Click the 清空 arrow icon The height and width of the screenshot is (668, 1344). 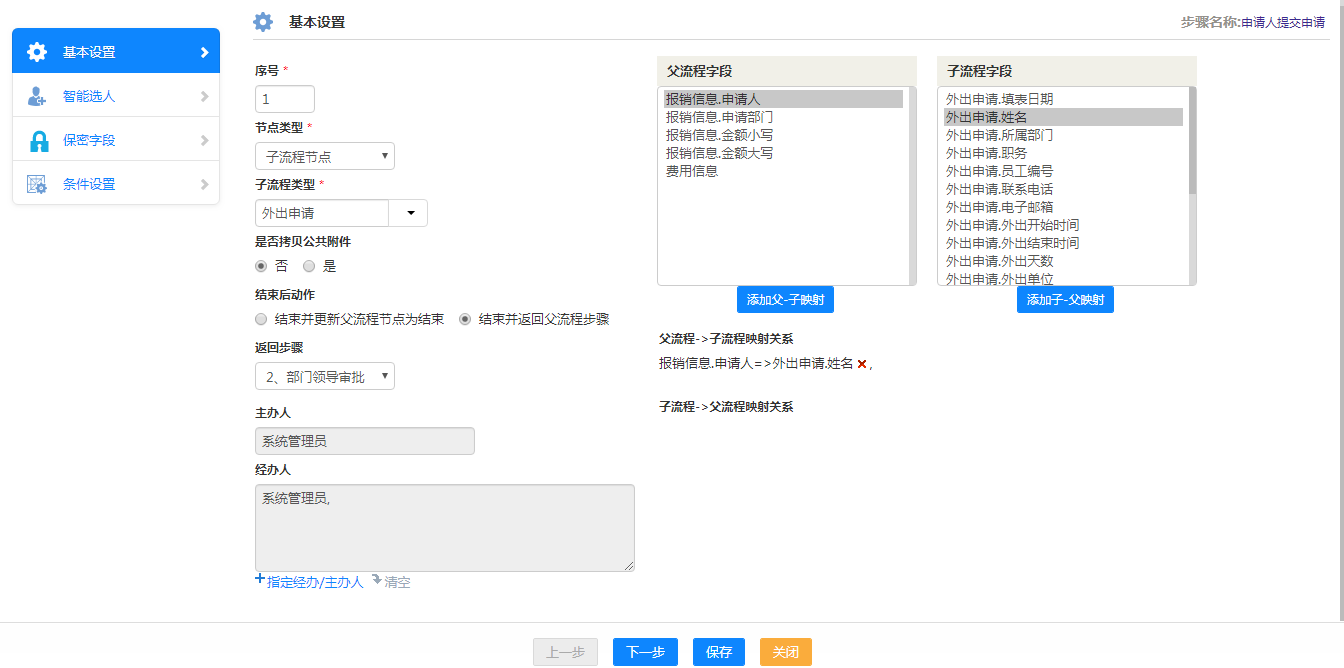377,580
